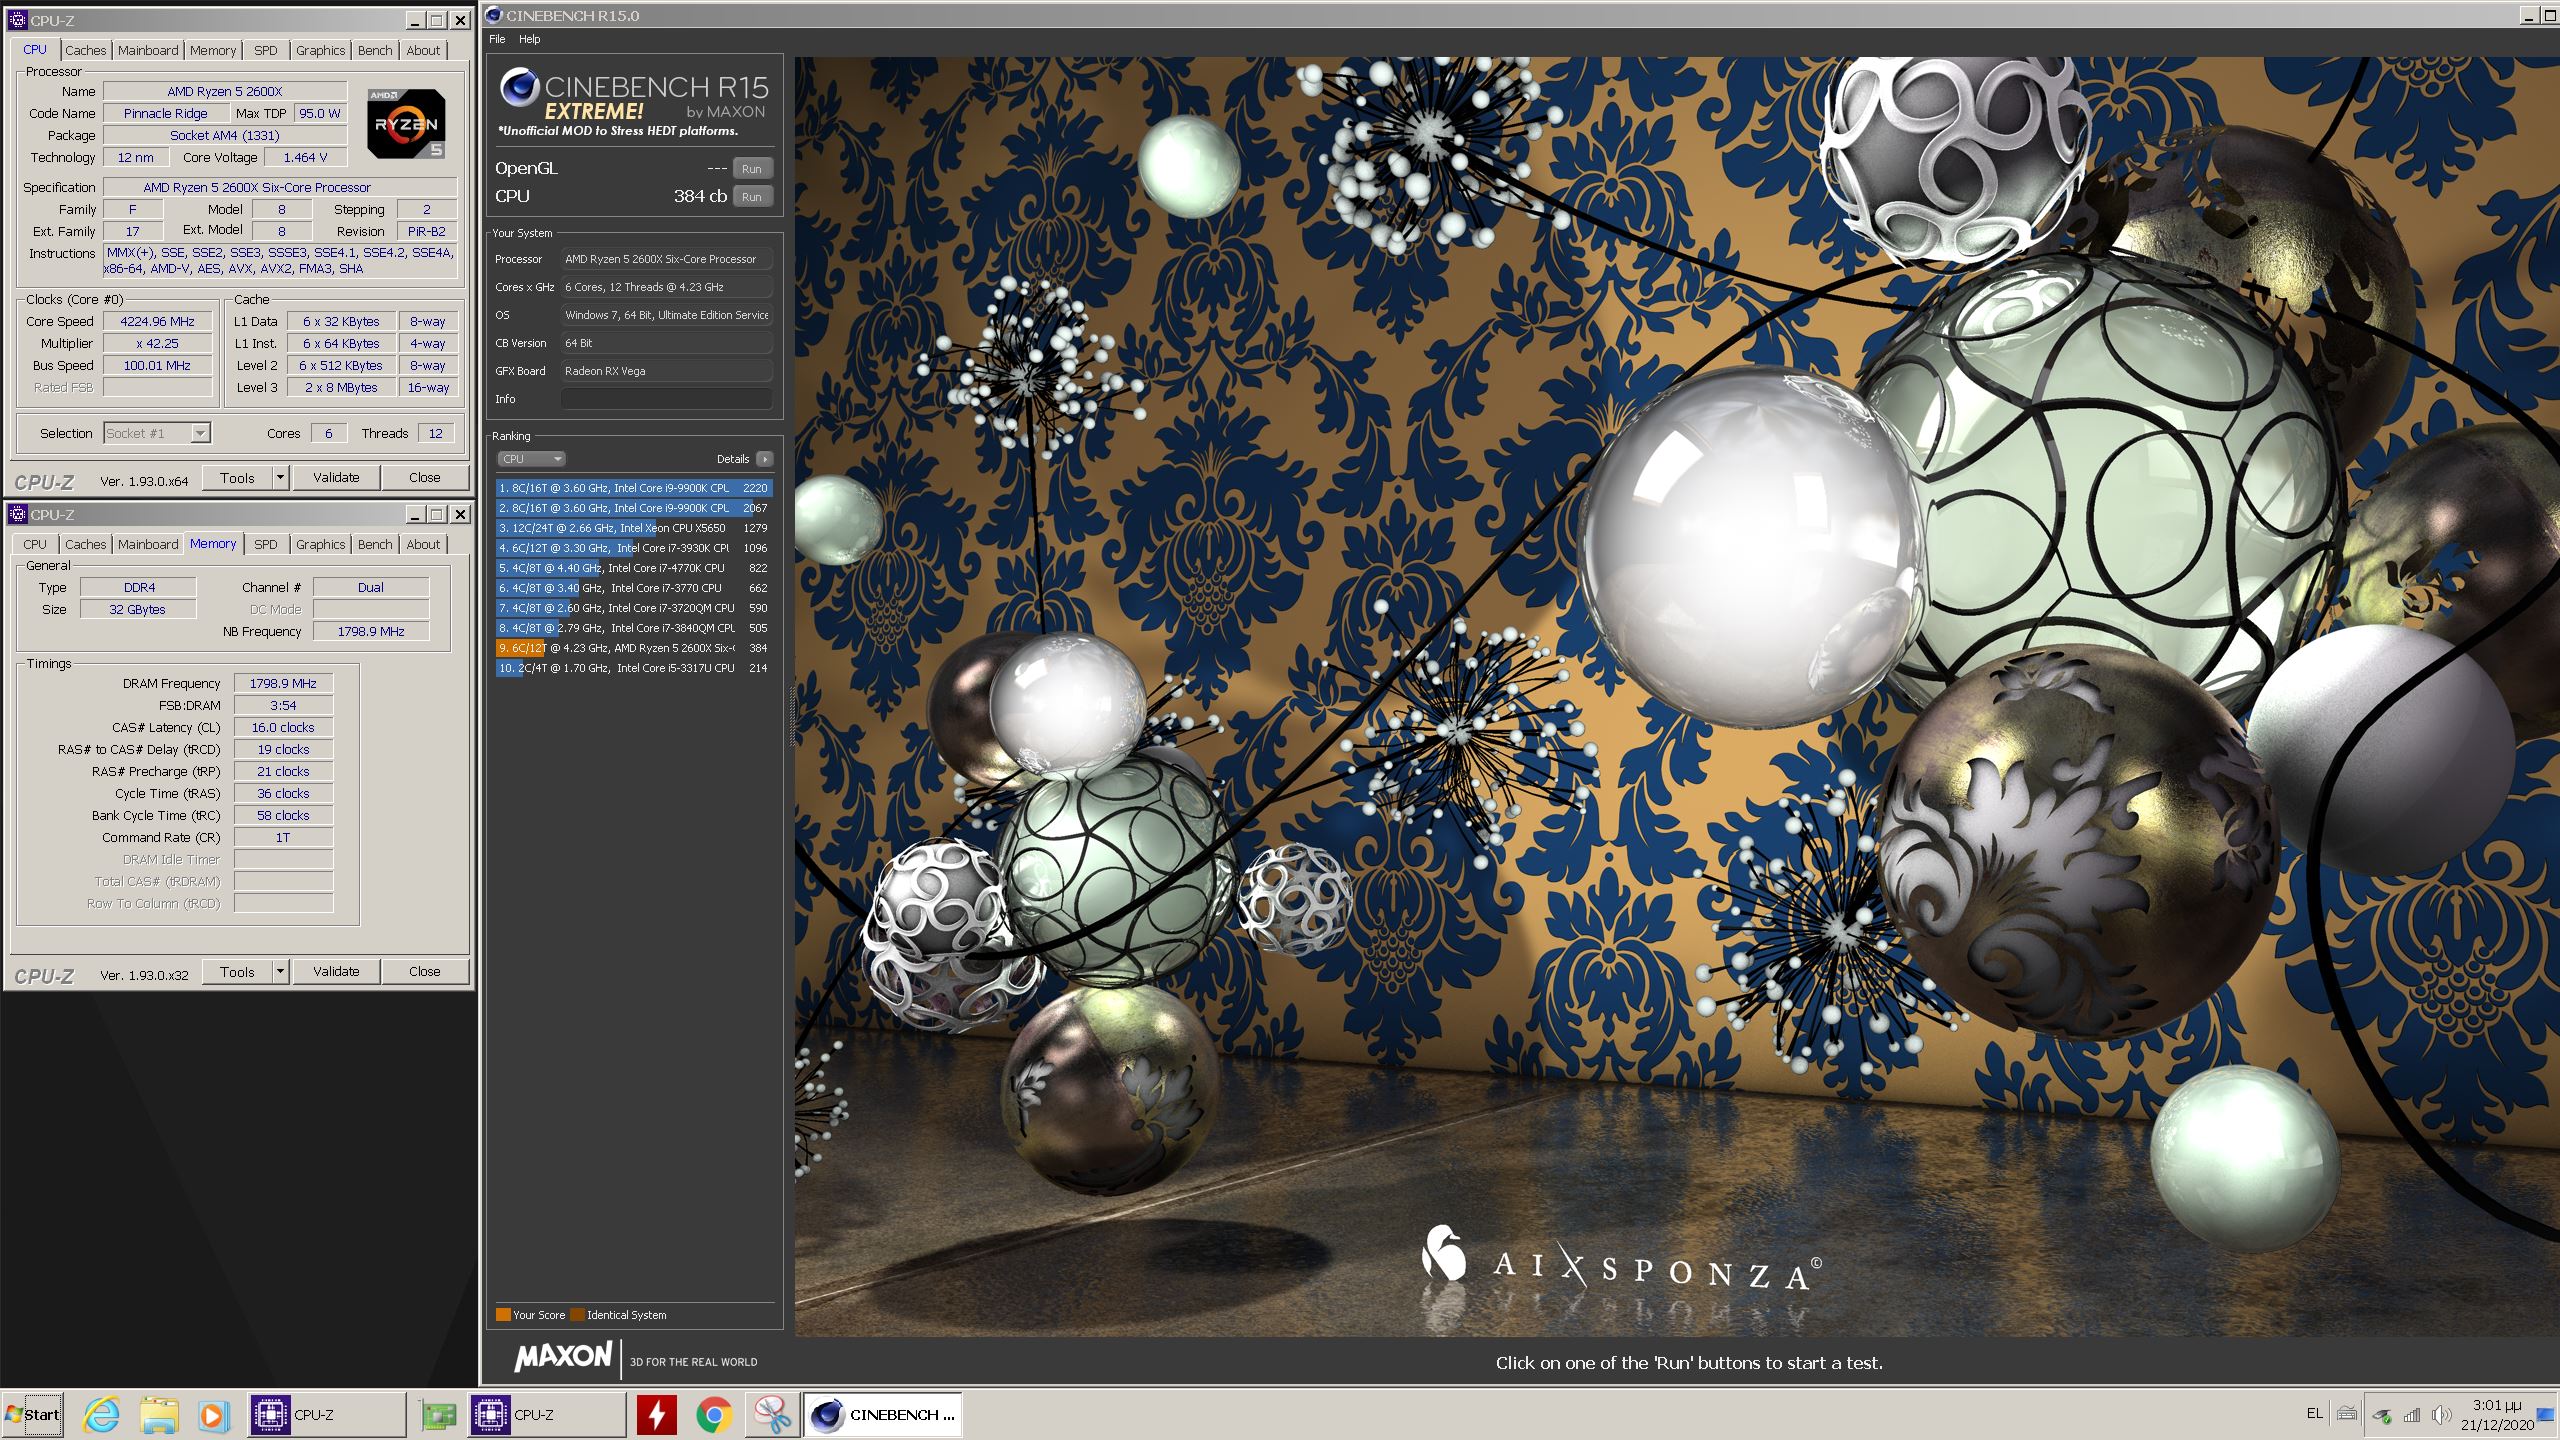Open the red lightning bolt taskbar app

[657, 1414]
